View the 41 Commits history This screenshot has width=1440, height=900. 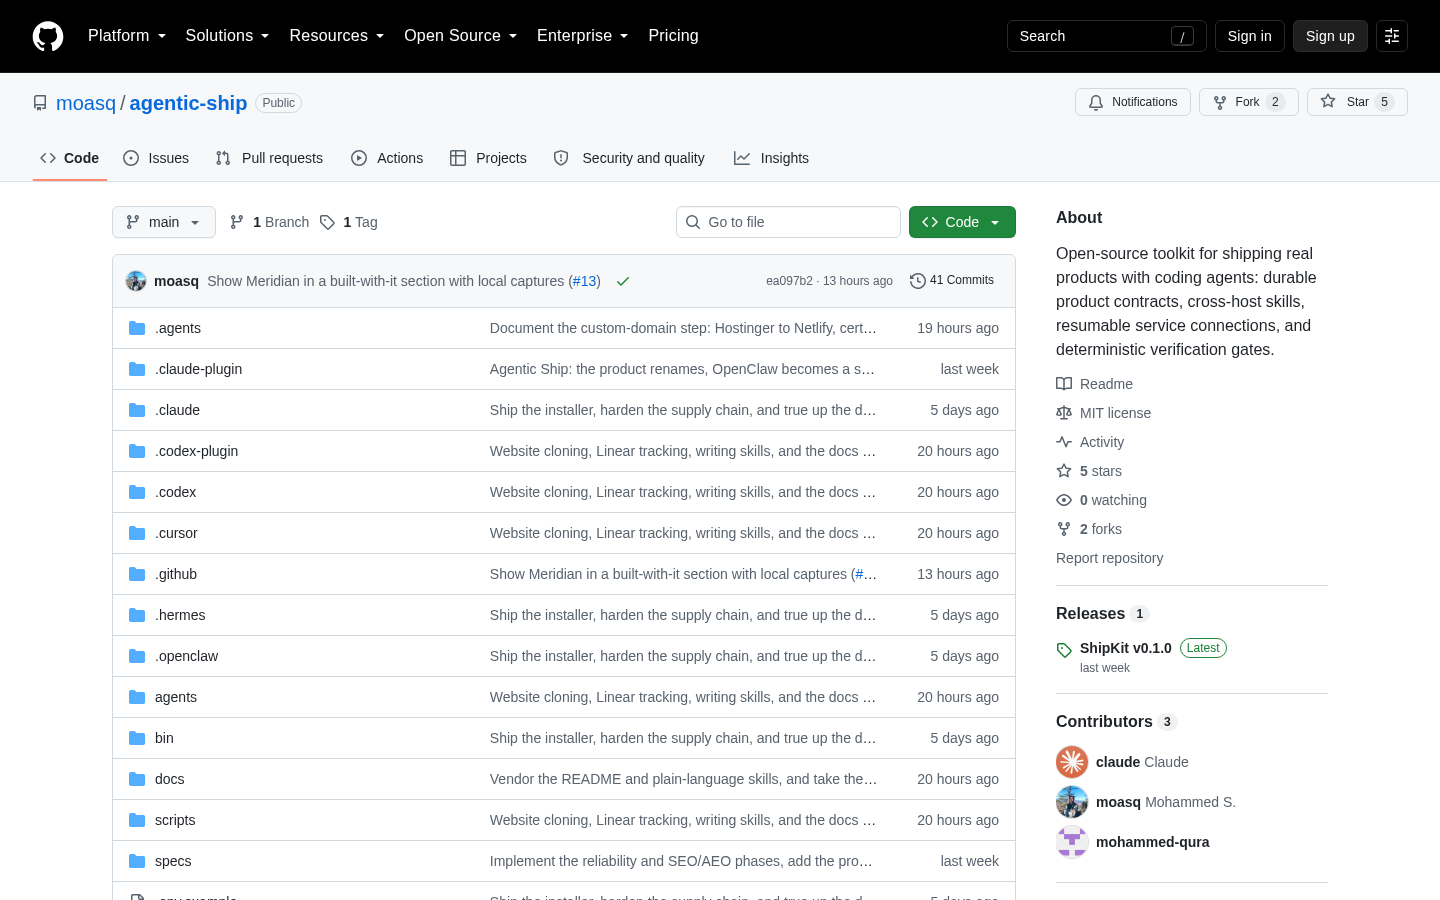[952, 281]
